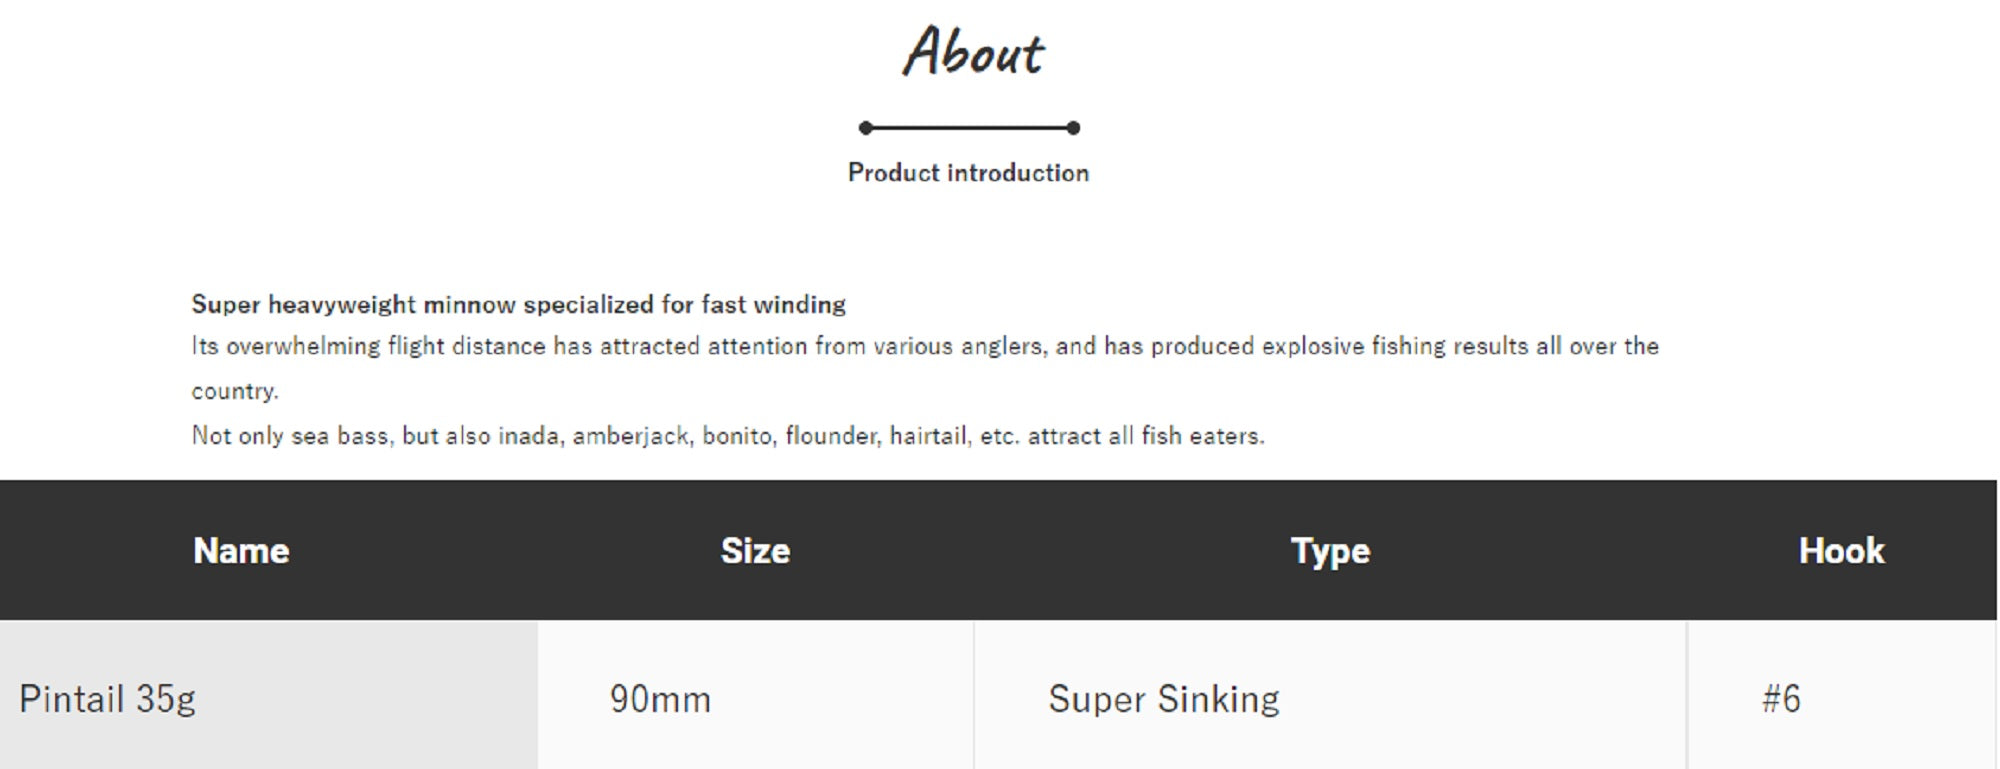Click the word 'country.' in the description
The image size is (2000, 769).
click(x=235, y=391)
